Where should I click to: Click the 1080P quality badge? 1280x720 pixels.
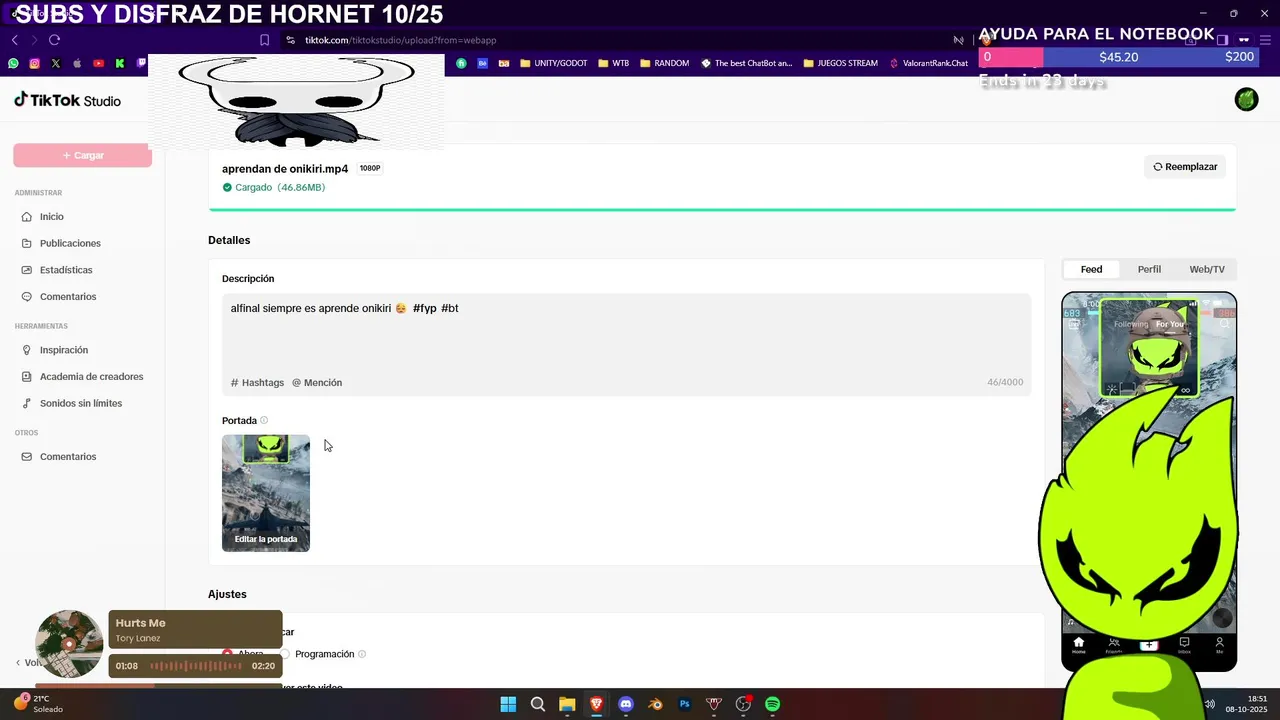tap(370, 168)
